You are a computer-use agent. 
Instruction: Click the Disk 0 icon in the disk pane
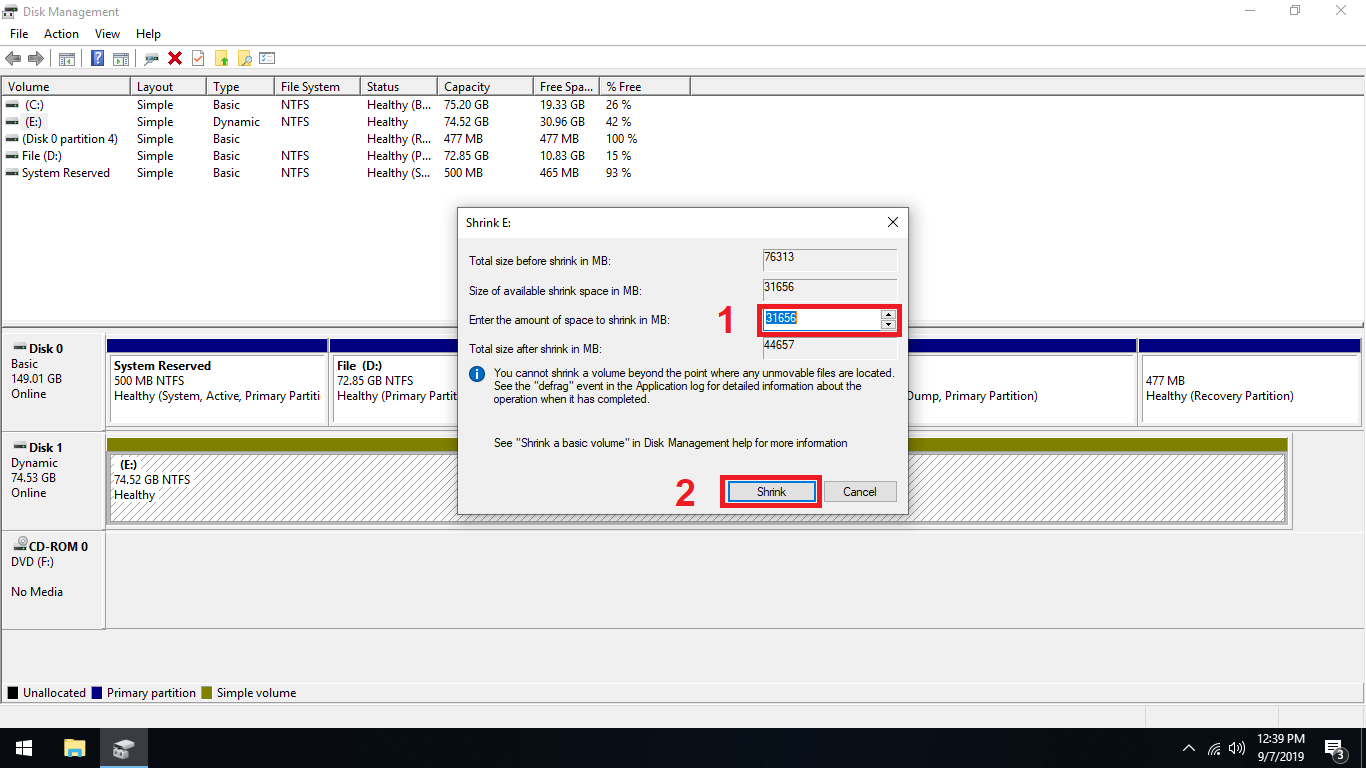[19, 348]
